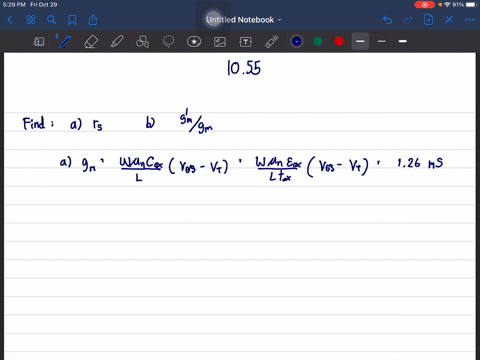Screen dimensions: 480x360
Task: Bookmark the current page
Action: pyautogui.click(x=72, y=20)
